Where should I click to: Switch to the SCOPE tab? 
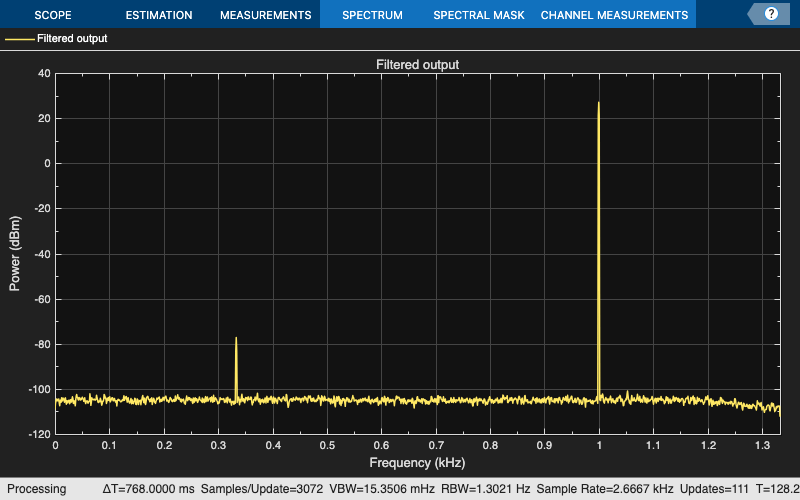coord(53,15)
